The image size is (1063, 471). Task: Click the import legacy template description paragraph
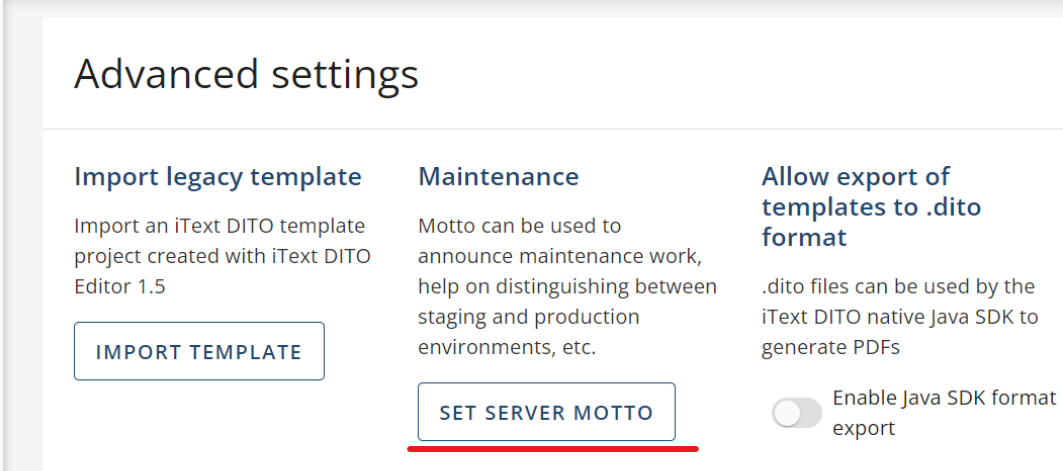click(x=222, y=256)
